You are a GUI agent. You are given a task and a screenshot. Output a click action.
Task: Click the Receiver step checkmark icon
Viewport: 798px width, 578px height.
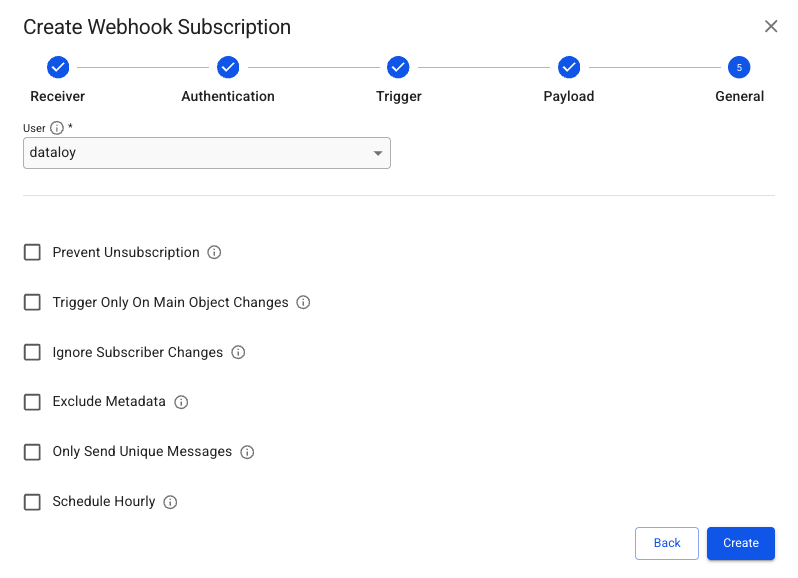click(58, 68)
